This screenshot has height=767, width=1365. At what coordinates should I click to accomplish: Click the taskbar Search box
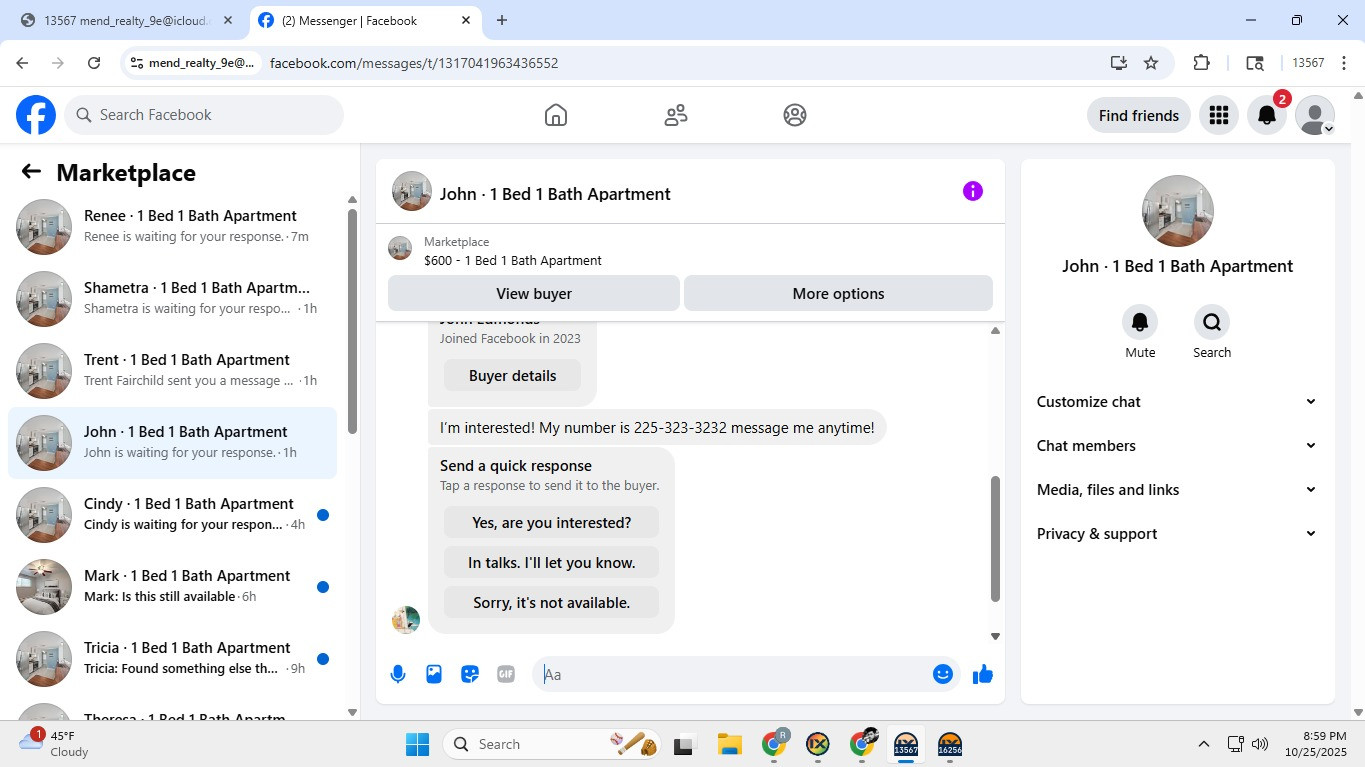pyautogui.click(x=553, y=744)
